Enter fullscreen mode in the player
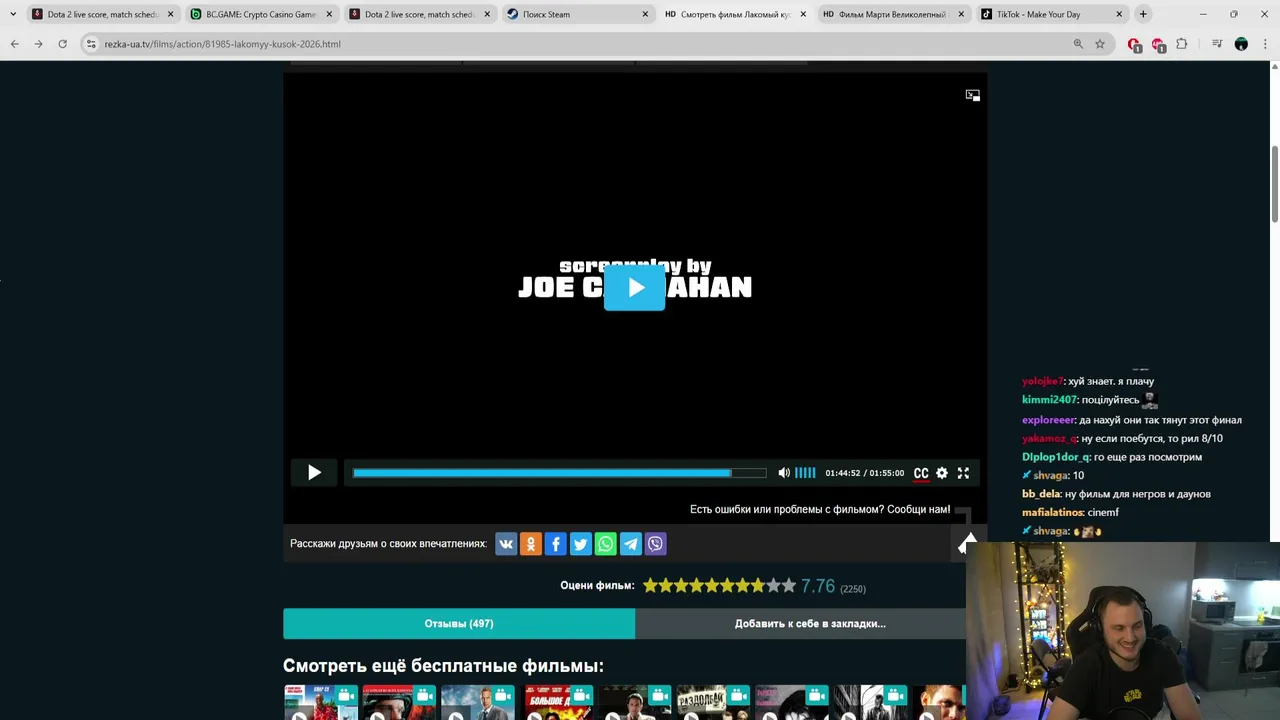 point(963,473)
